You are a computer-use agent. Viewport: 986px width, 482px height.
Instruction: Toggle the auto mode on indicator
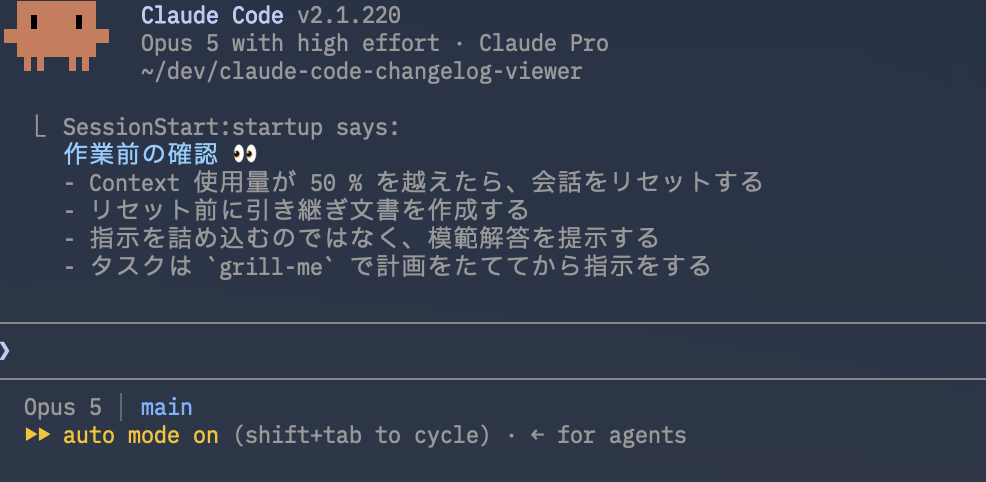pyautogui.click(x=141, y=435)
